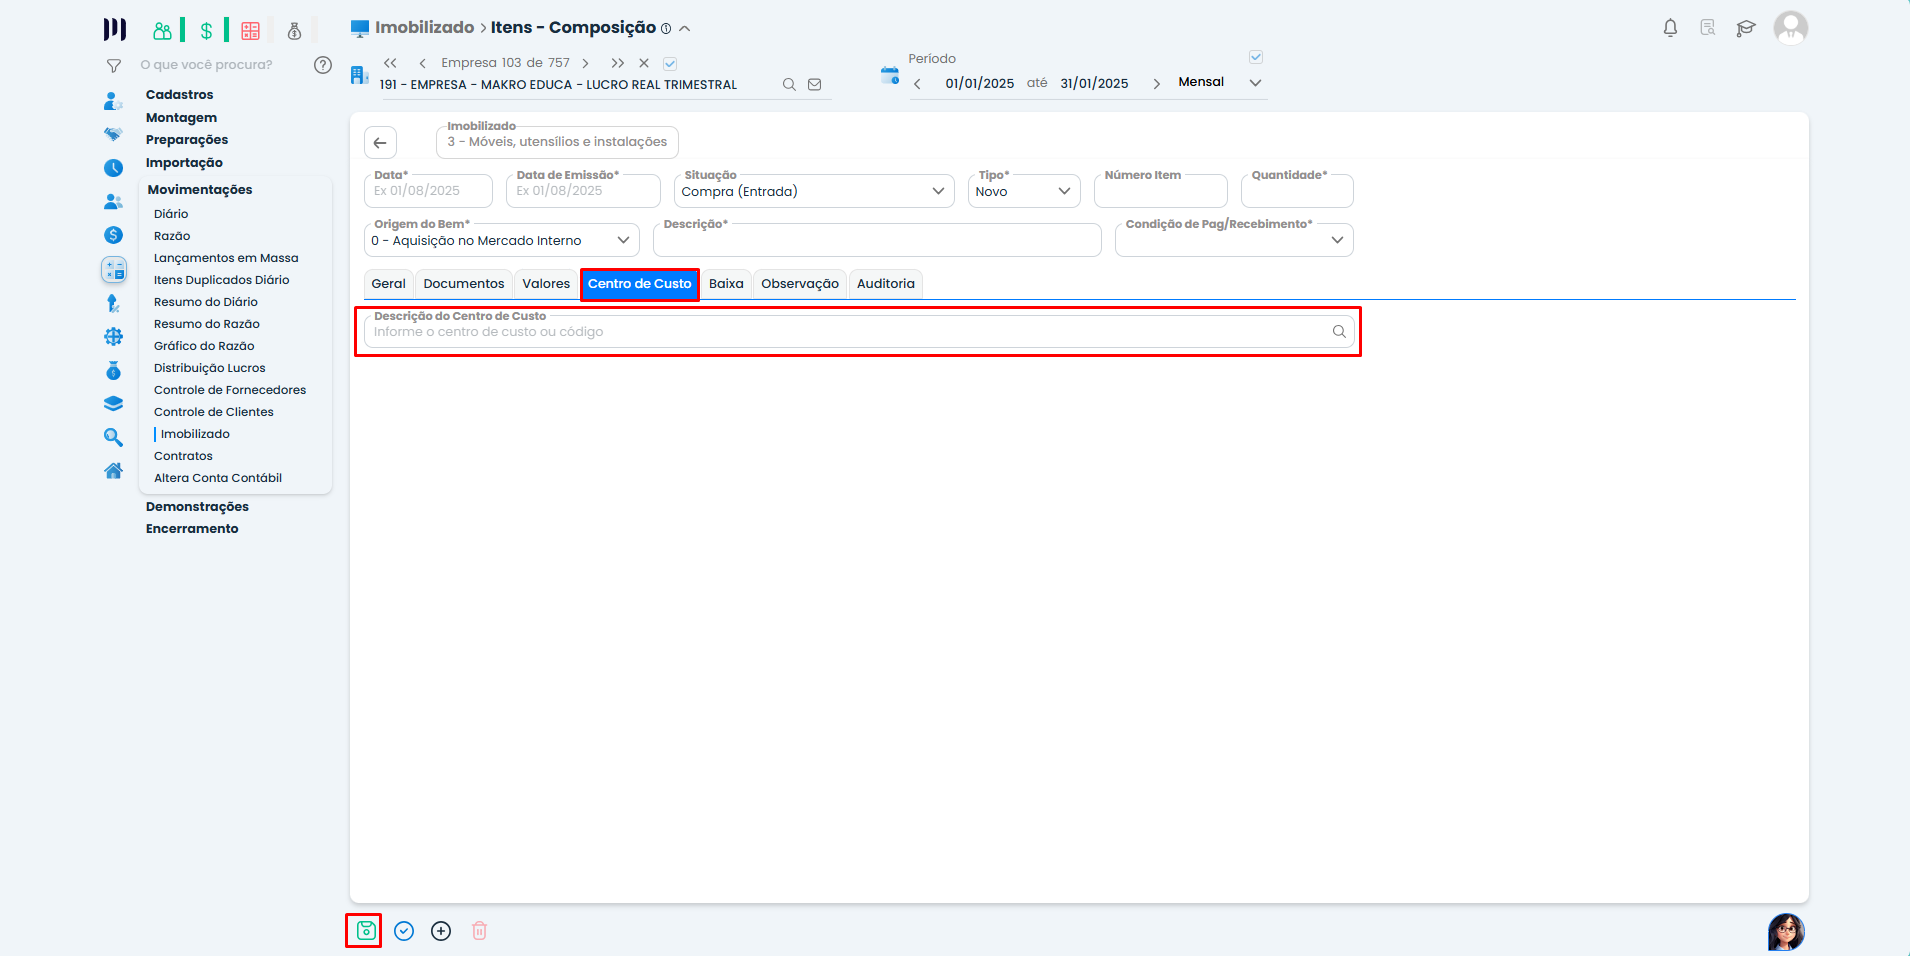Click the red trash delete icon
1910x956 pixels.
coord(479,931)
